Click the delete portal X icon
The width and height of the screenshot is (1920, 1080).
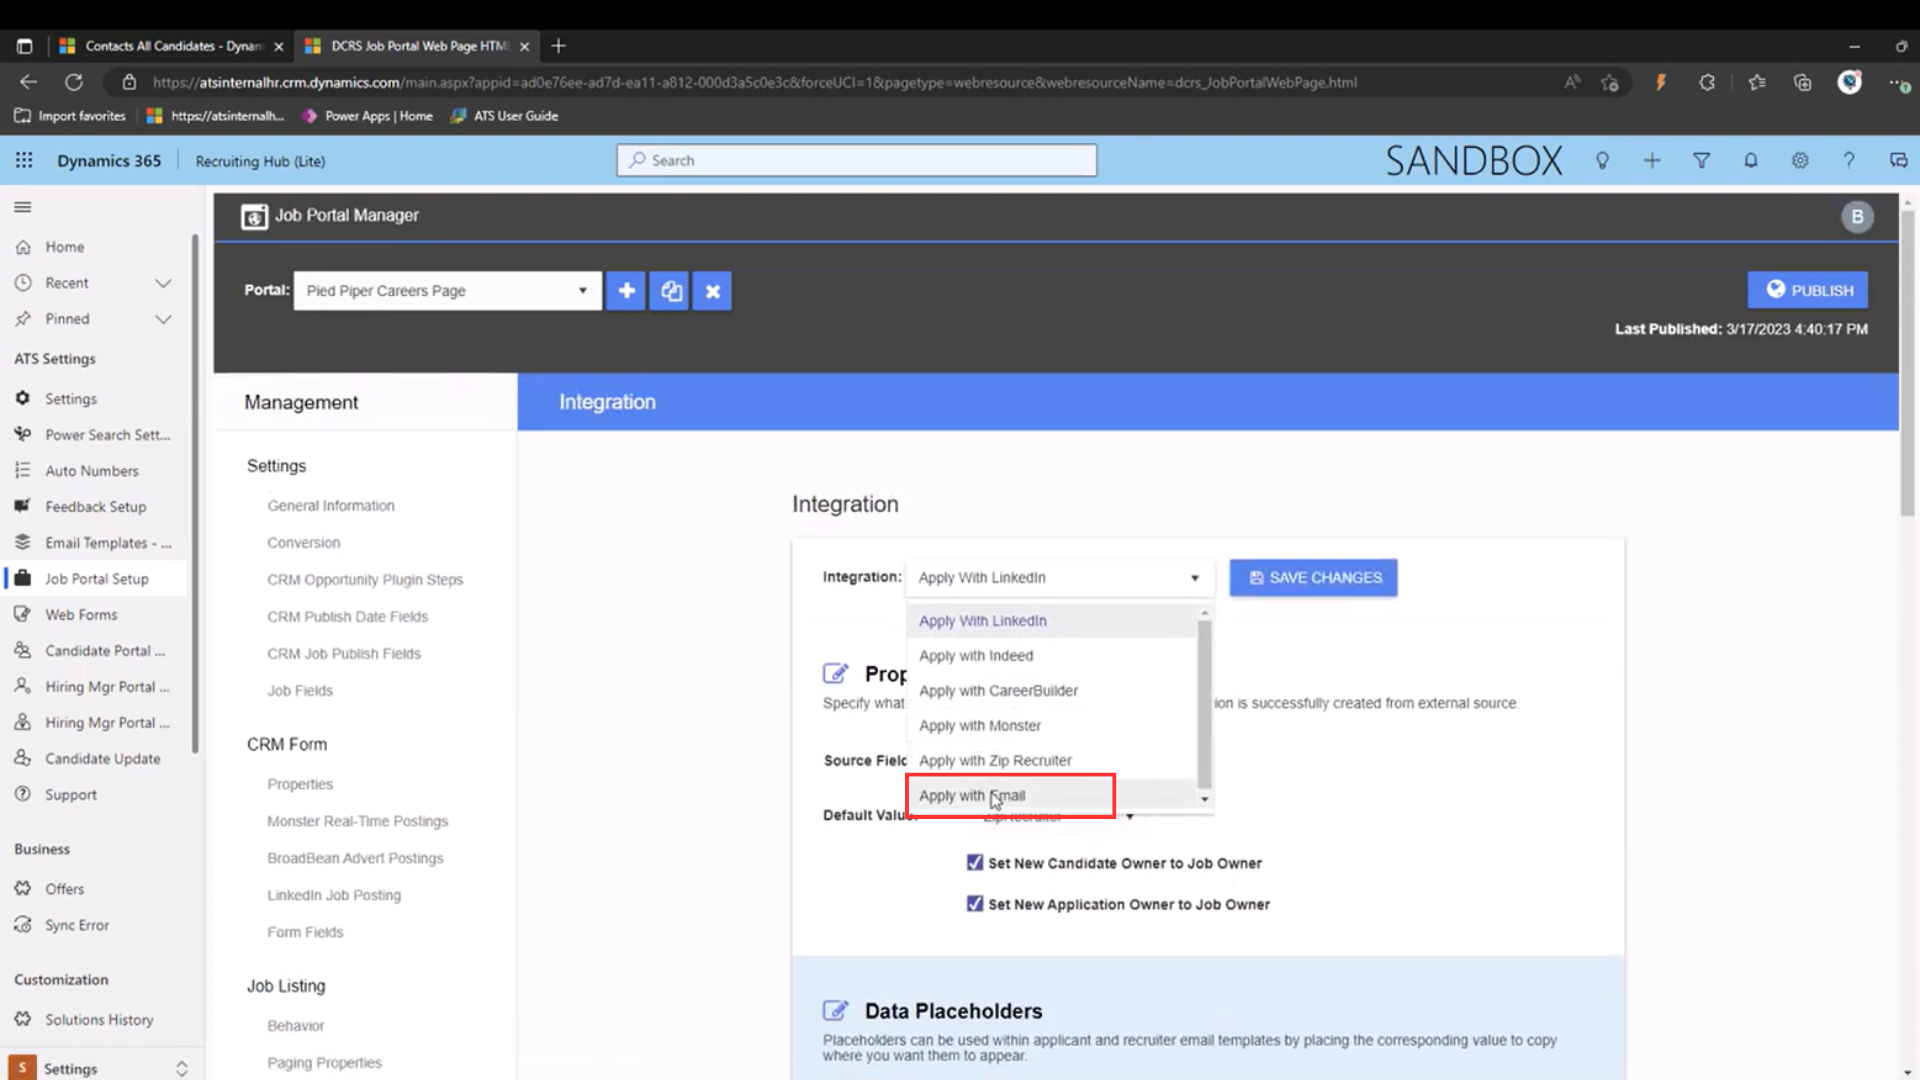[713, 291]
